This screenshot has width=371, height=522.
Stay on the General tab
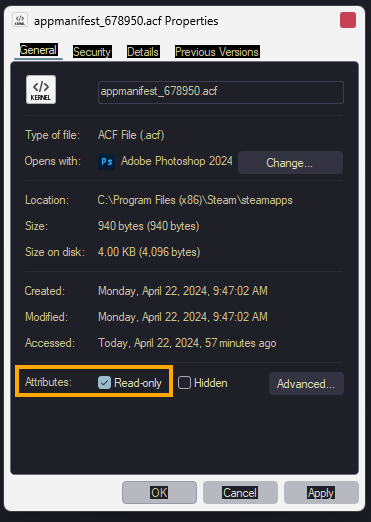point(38,50)
